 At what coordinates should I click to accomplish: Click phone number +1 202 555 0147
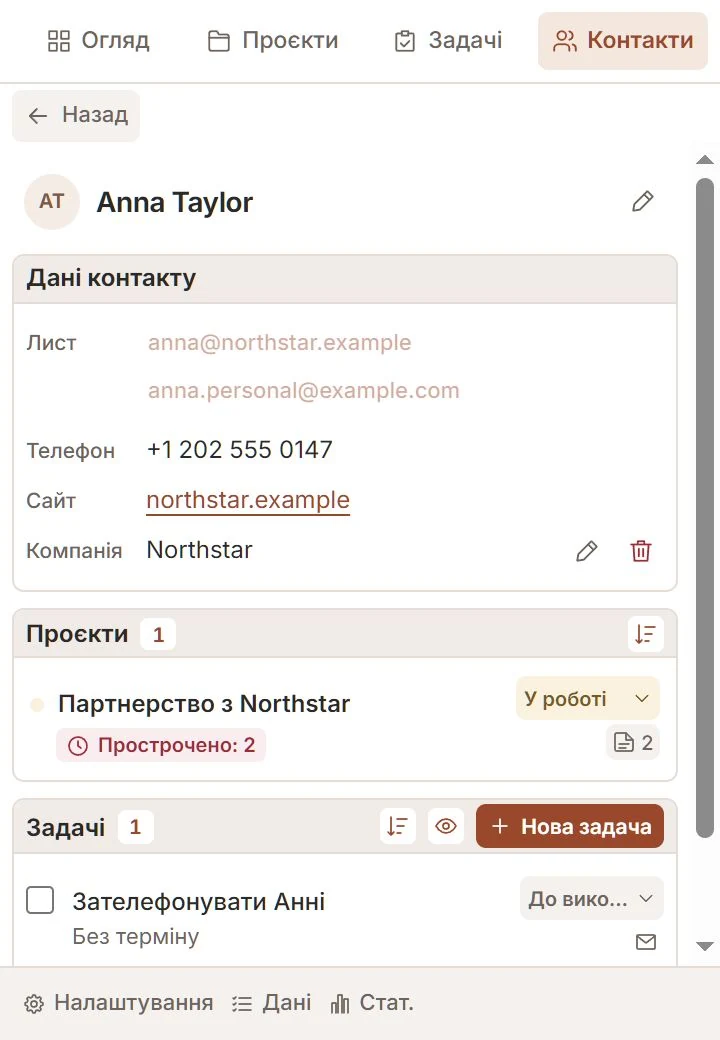tap(239, 450)
